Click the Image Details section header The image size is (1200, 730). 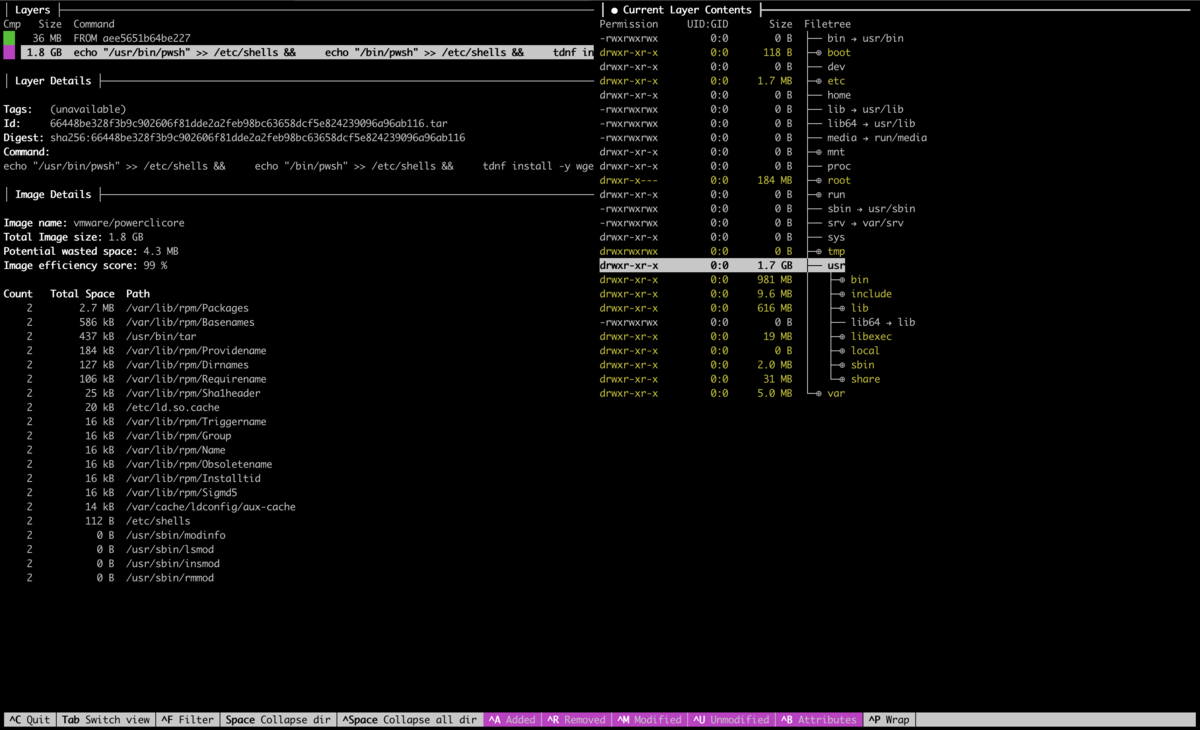[x=53, y=195]
